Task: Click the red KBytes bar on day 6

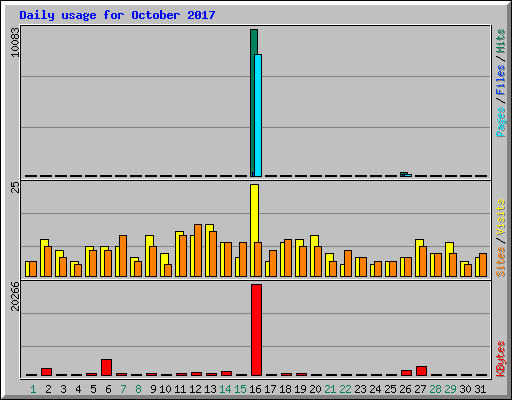Action: pos(106,367)
